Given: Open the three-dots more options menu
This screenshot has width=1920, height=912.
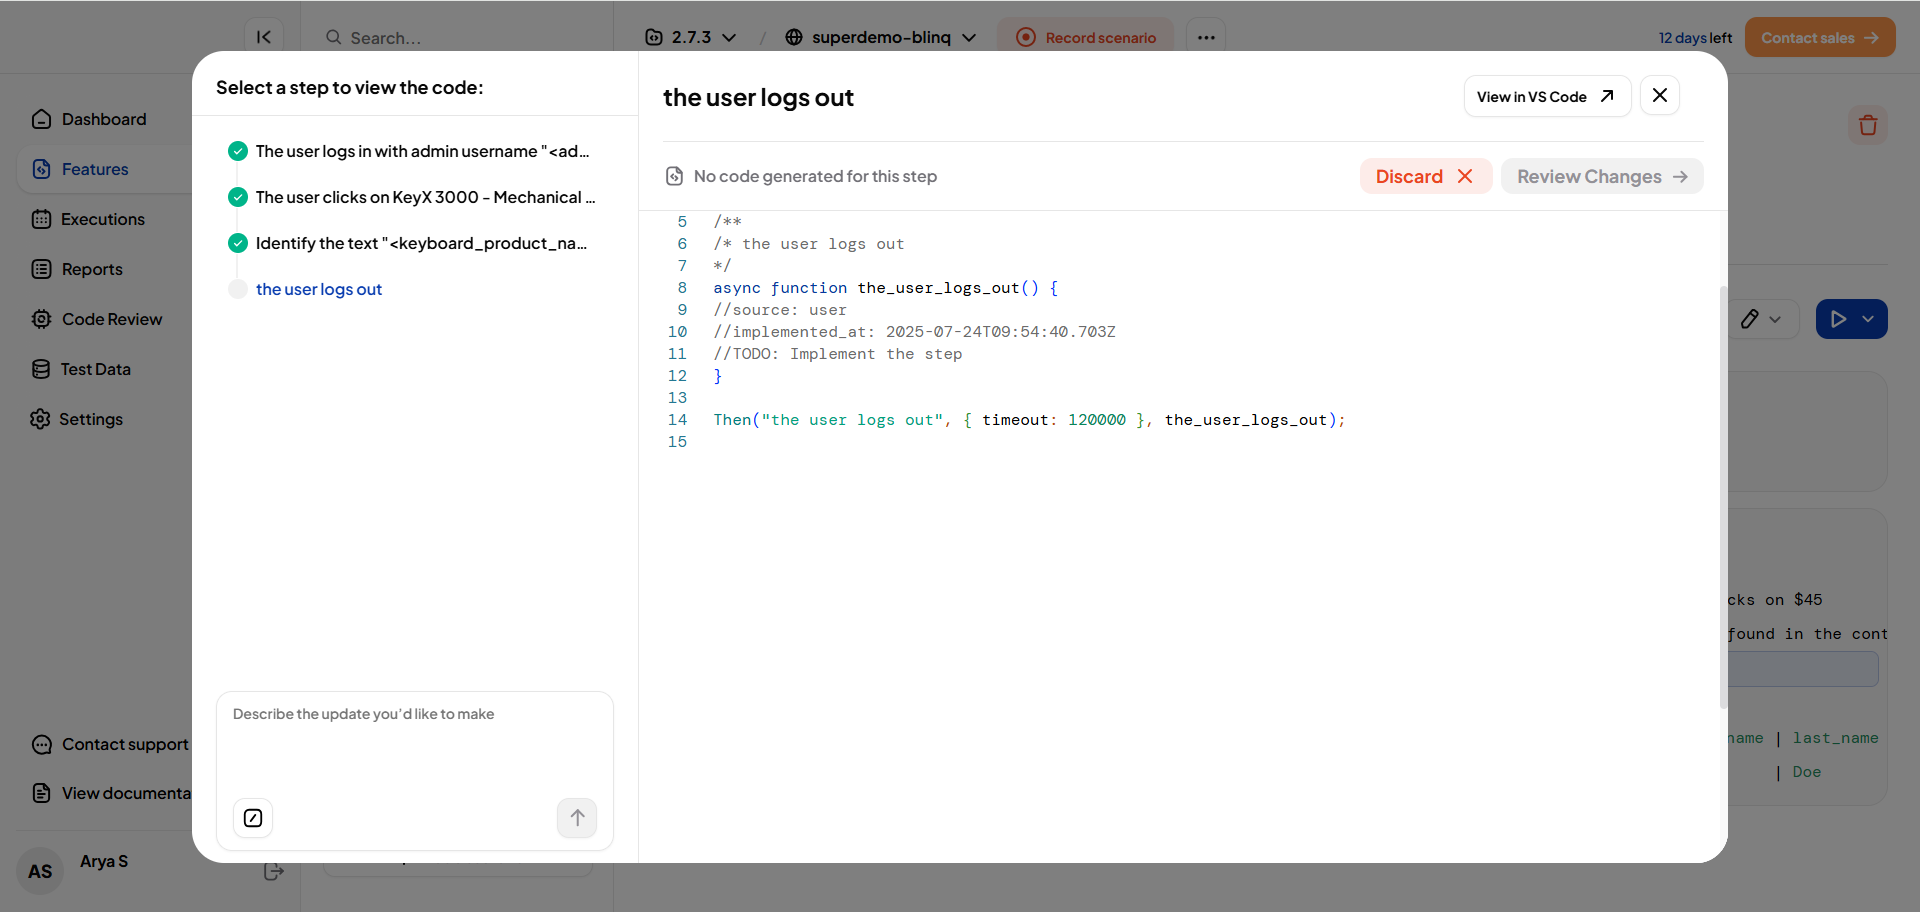Looking at the screenshot, I should 1206,38.
